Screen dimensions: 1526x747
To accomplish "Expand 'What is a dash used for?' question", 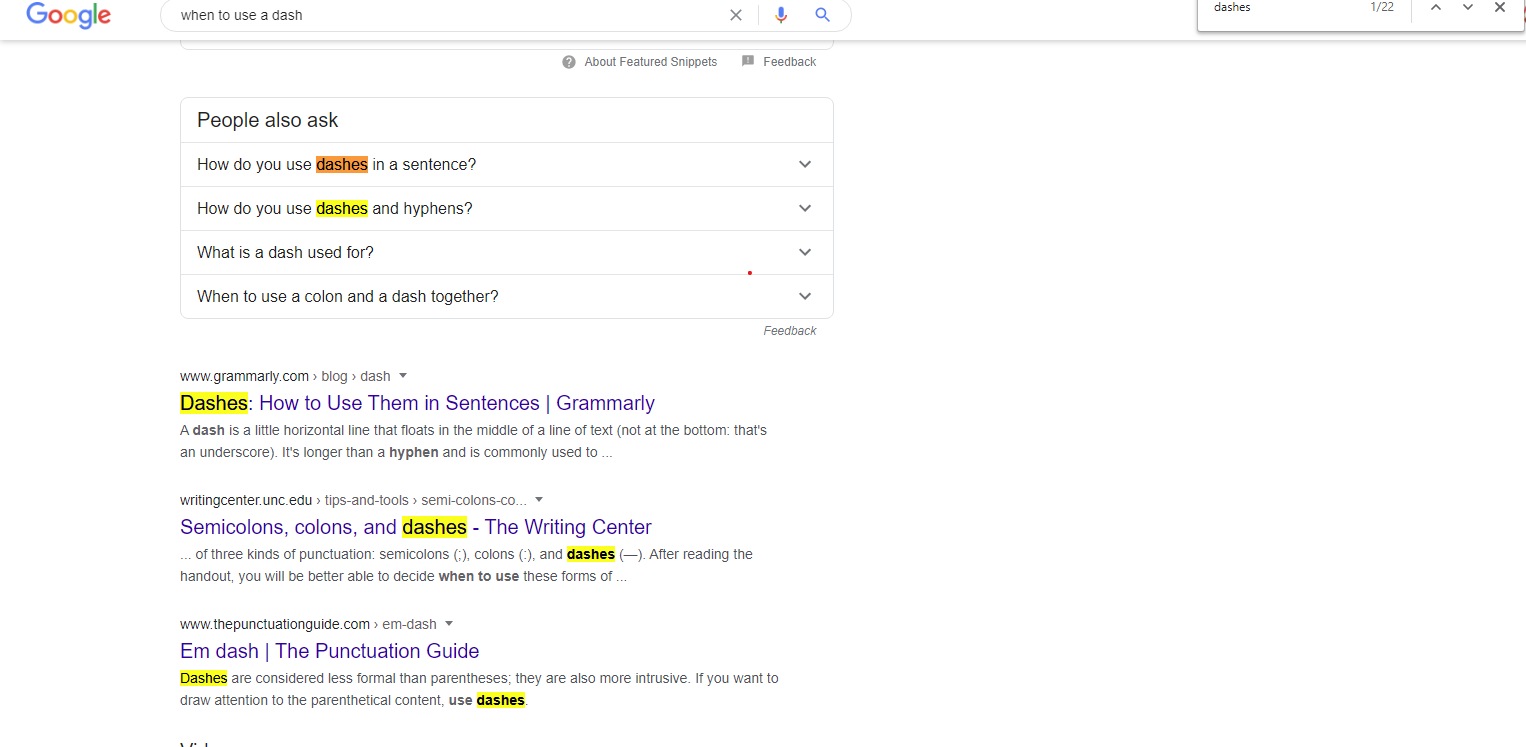I will (x=506, y=252).
